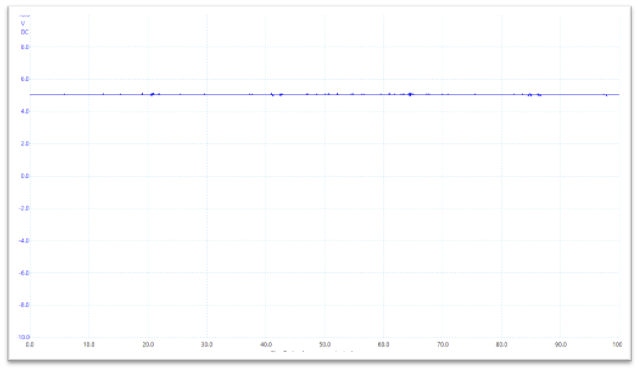Click the noise spike on trace near 20.0
Image resolution: width=639 pixels, height=371 pixels.
(152, 94)
